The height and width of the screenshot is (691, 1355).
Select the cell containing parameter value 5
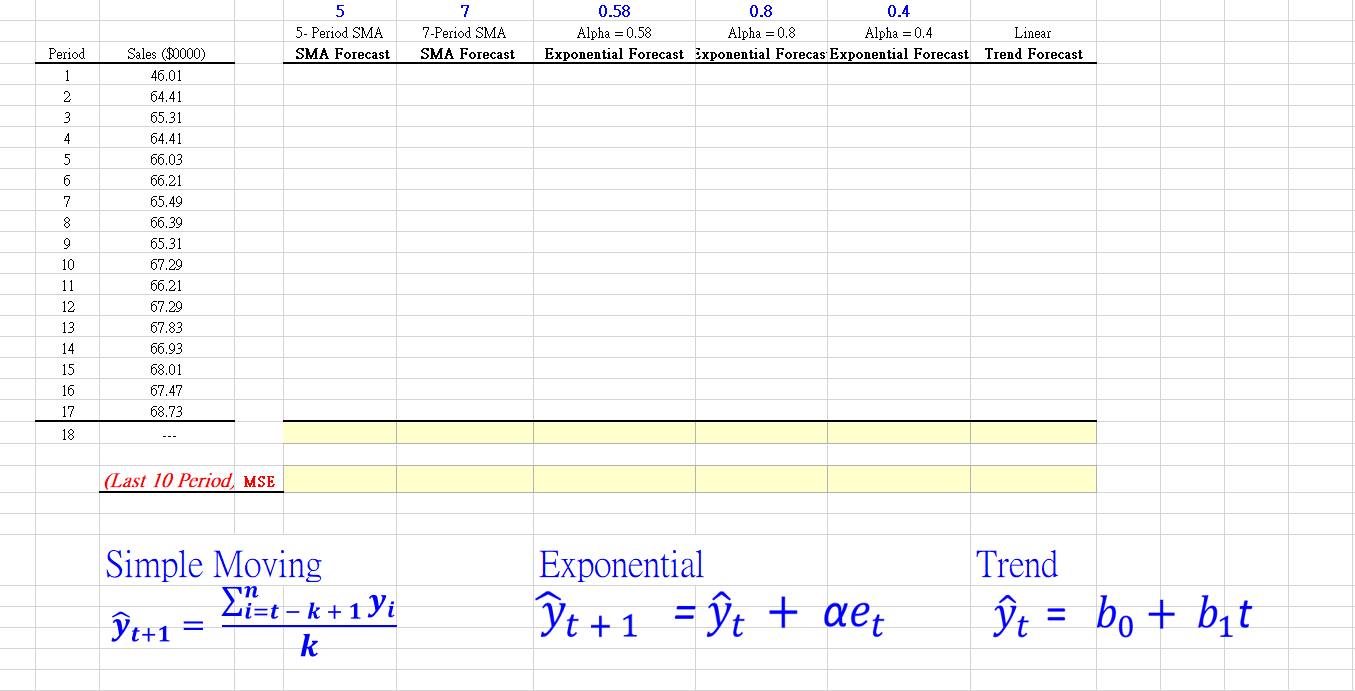pos(340,11)
